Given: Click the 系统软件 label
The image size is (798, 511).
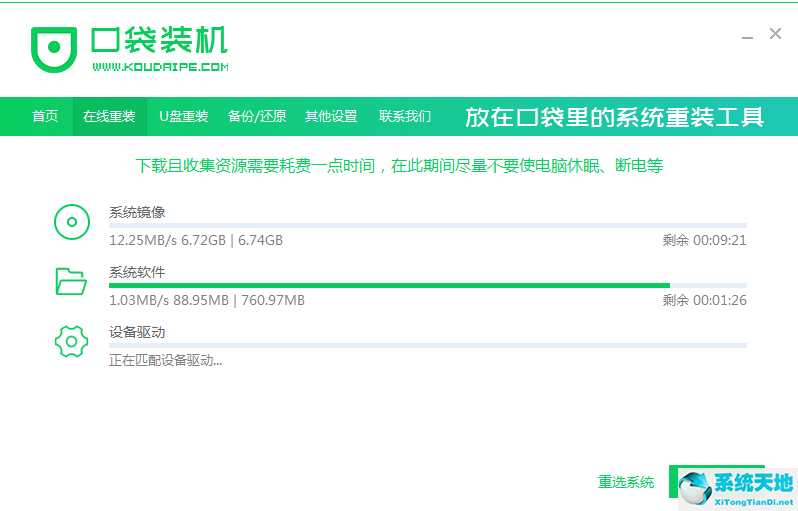Looking at the screenshot, I should pos(137,272).
